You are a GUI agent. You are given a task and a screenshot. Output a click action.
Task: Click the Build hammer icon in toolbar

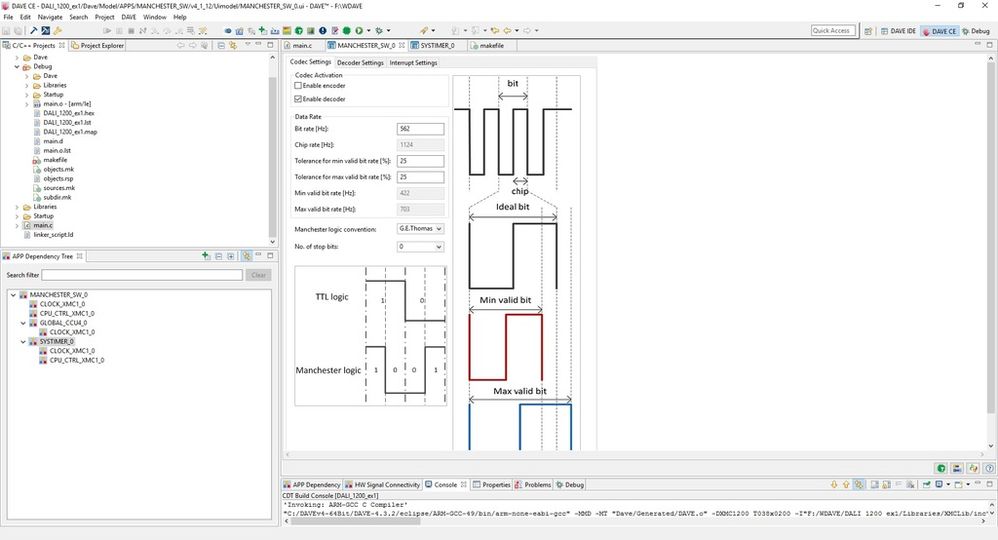click(34, 31)
